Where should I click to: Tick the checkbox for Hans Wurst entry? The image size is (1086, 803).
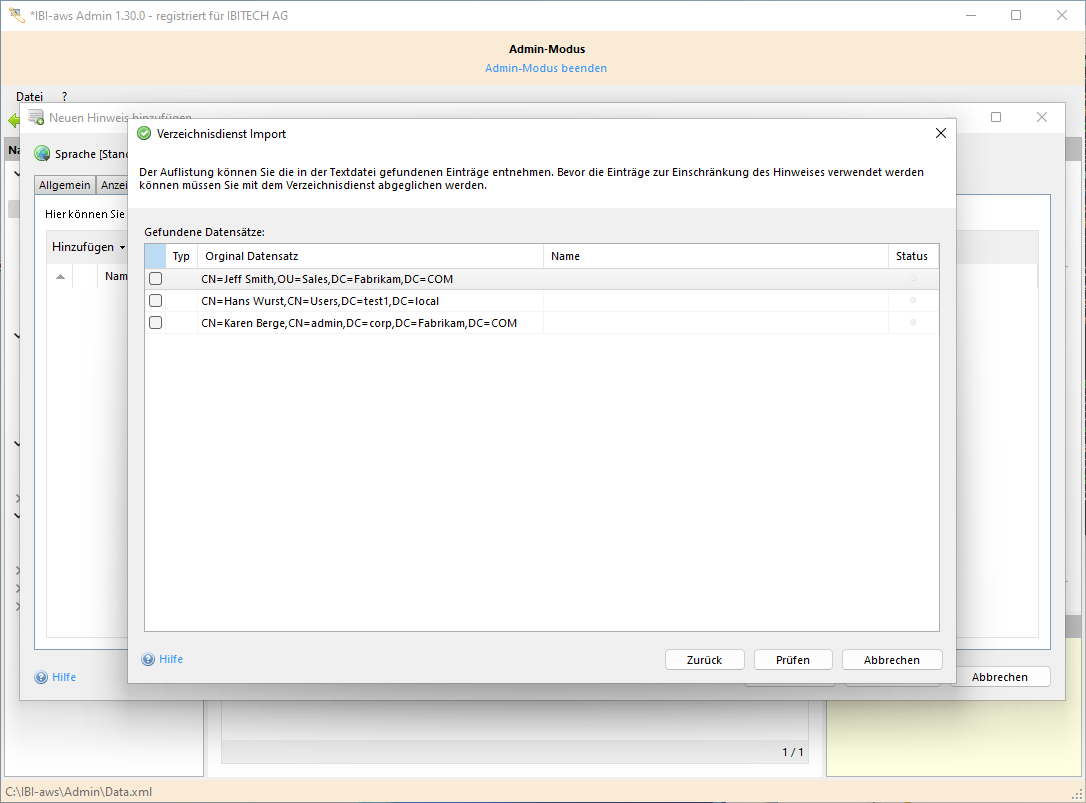pyautogui.click(x=155, y=301)
